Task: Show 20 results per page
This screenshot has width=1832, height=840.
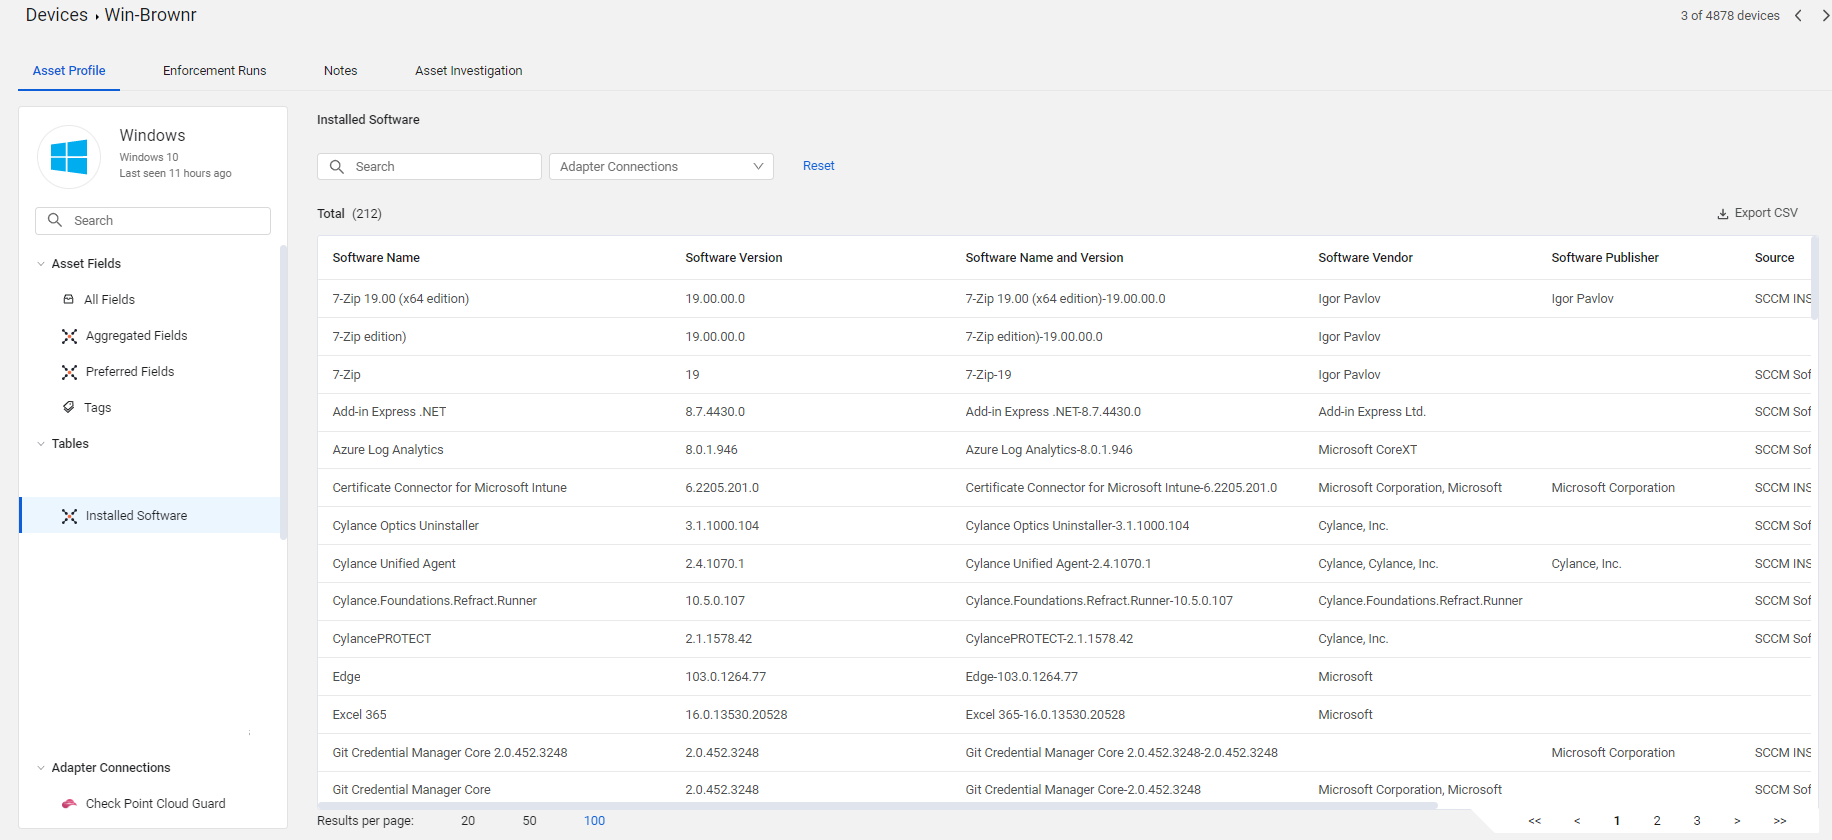Action: 468,821
